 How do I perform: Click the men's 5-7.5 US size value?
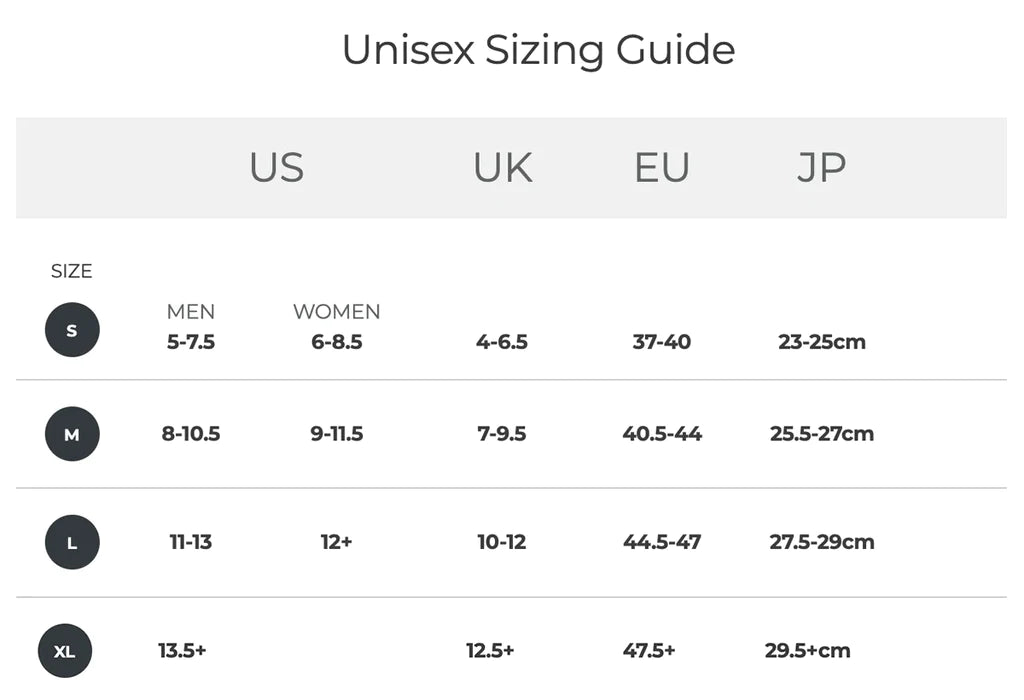[x=191, y=342]
